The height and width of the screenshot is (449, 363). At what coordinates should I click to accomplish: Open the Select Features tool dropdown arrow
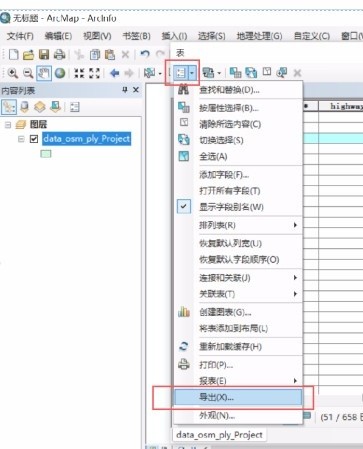coord(160,73)
